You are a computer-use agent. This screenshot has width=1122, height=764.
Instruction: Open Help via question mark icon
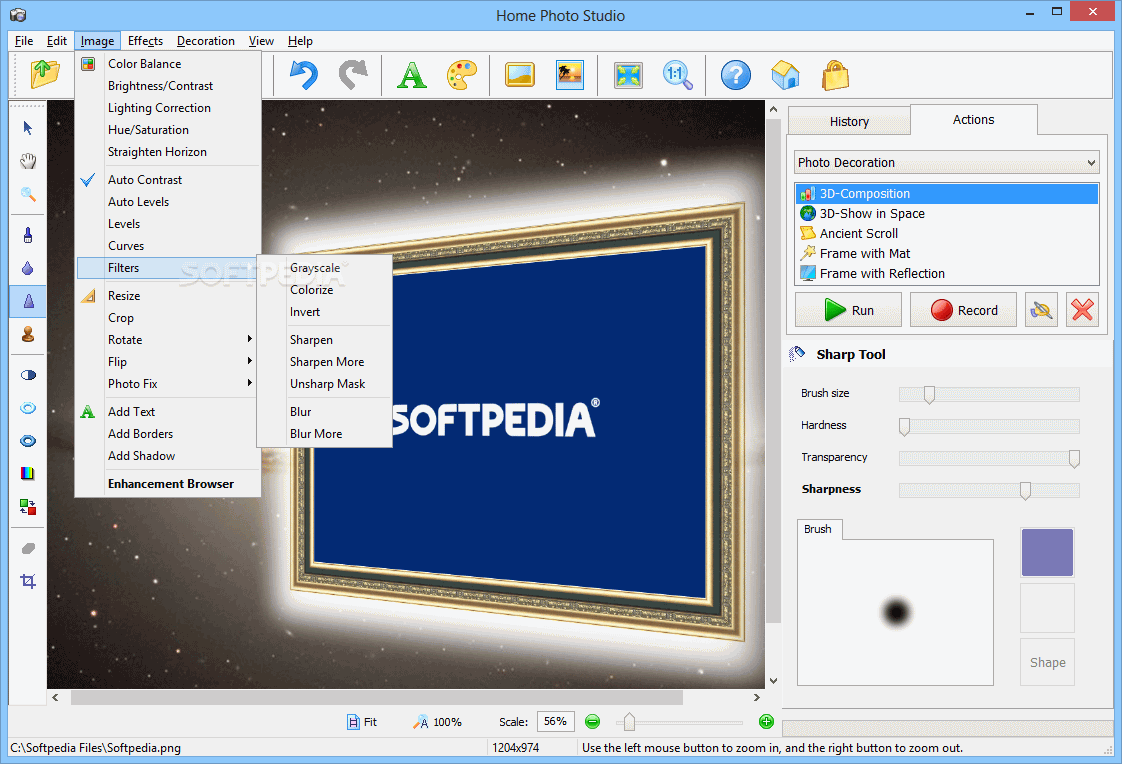pyautogui.click(x=736, y=74)
